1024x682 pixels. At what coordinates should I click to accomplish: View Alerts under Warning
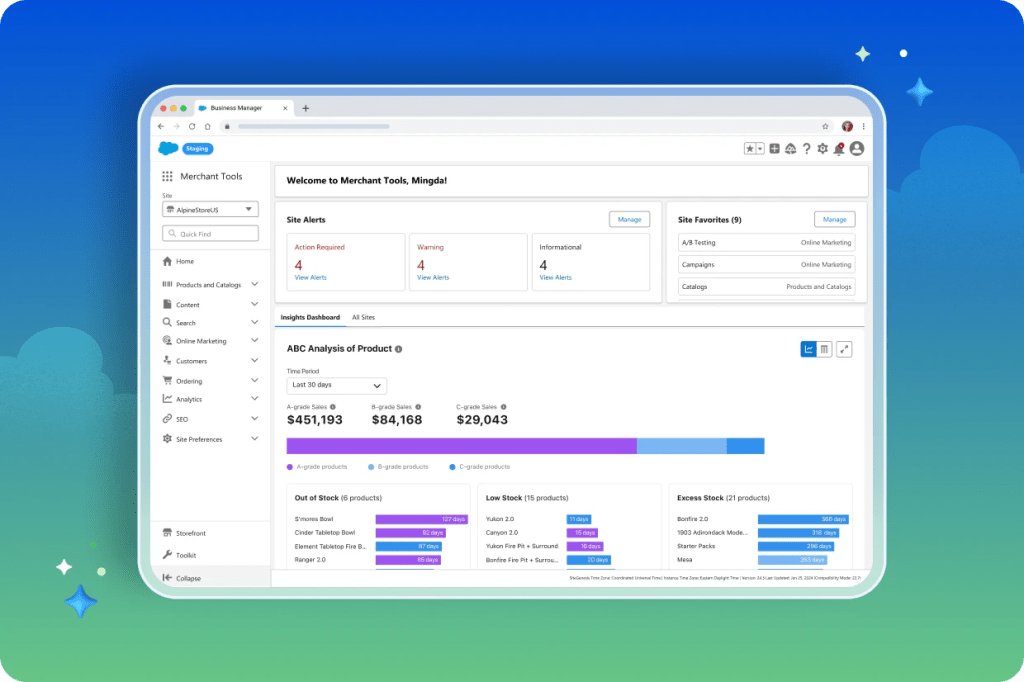click(x=433, y=278)
